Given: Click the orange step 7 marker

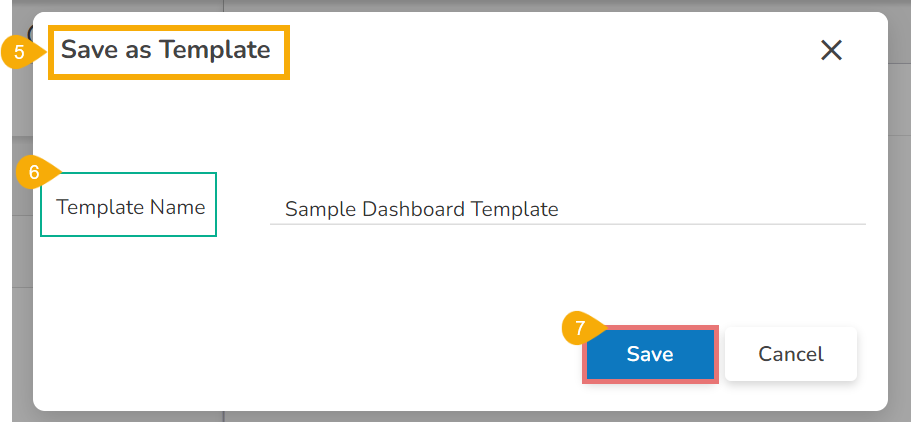Looking at the screenshot, I should (x=580, y=327).
